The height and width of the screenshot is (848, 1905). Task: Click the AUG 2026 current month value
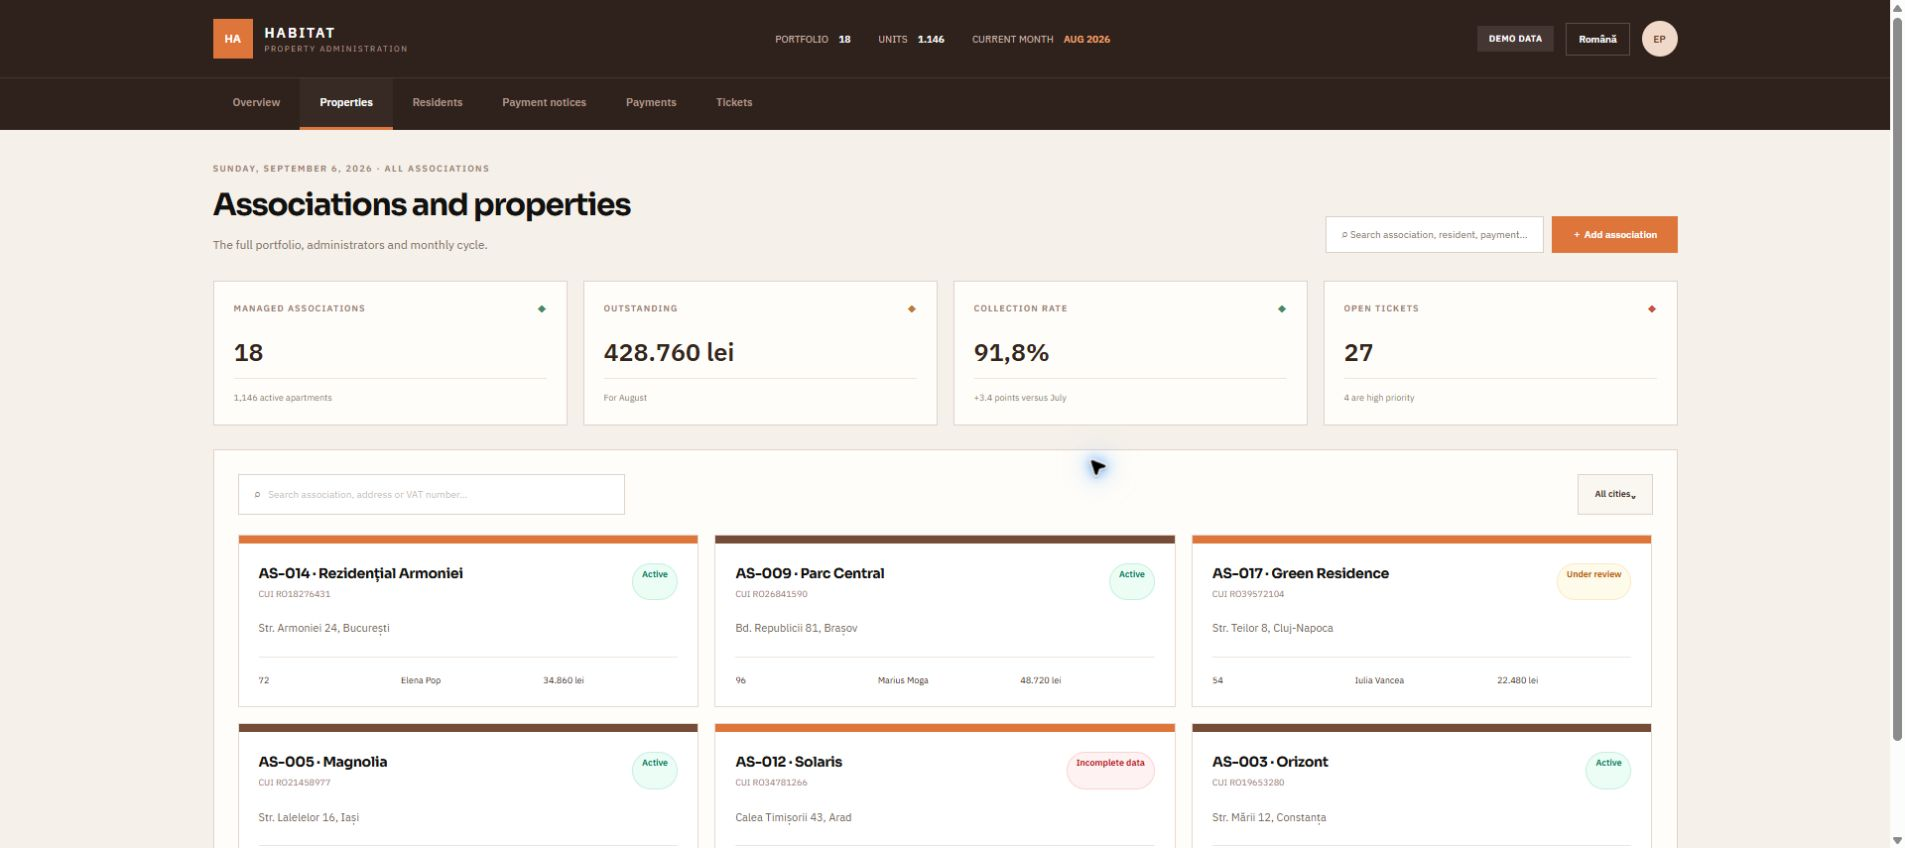coord(1086,39)
